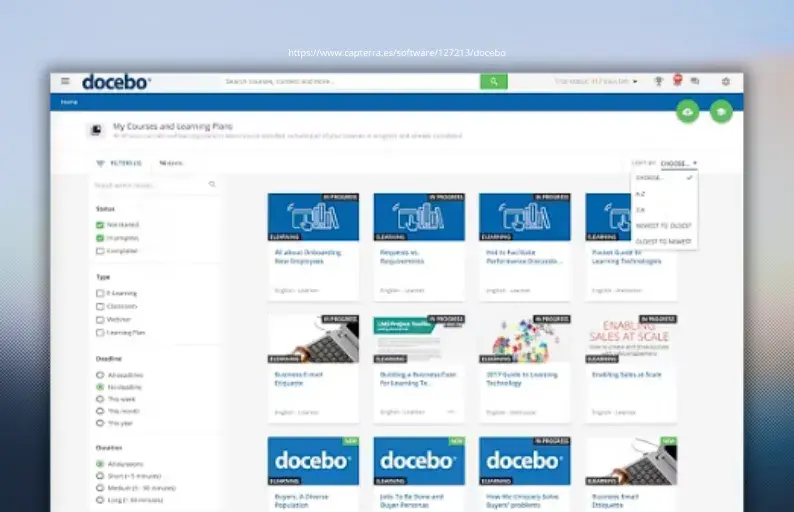The image size is (794, 512).
Task: Click laptop thumbnail with New badge
Action: click(x=631, y=461)
